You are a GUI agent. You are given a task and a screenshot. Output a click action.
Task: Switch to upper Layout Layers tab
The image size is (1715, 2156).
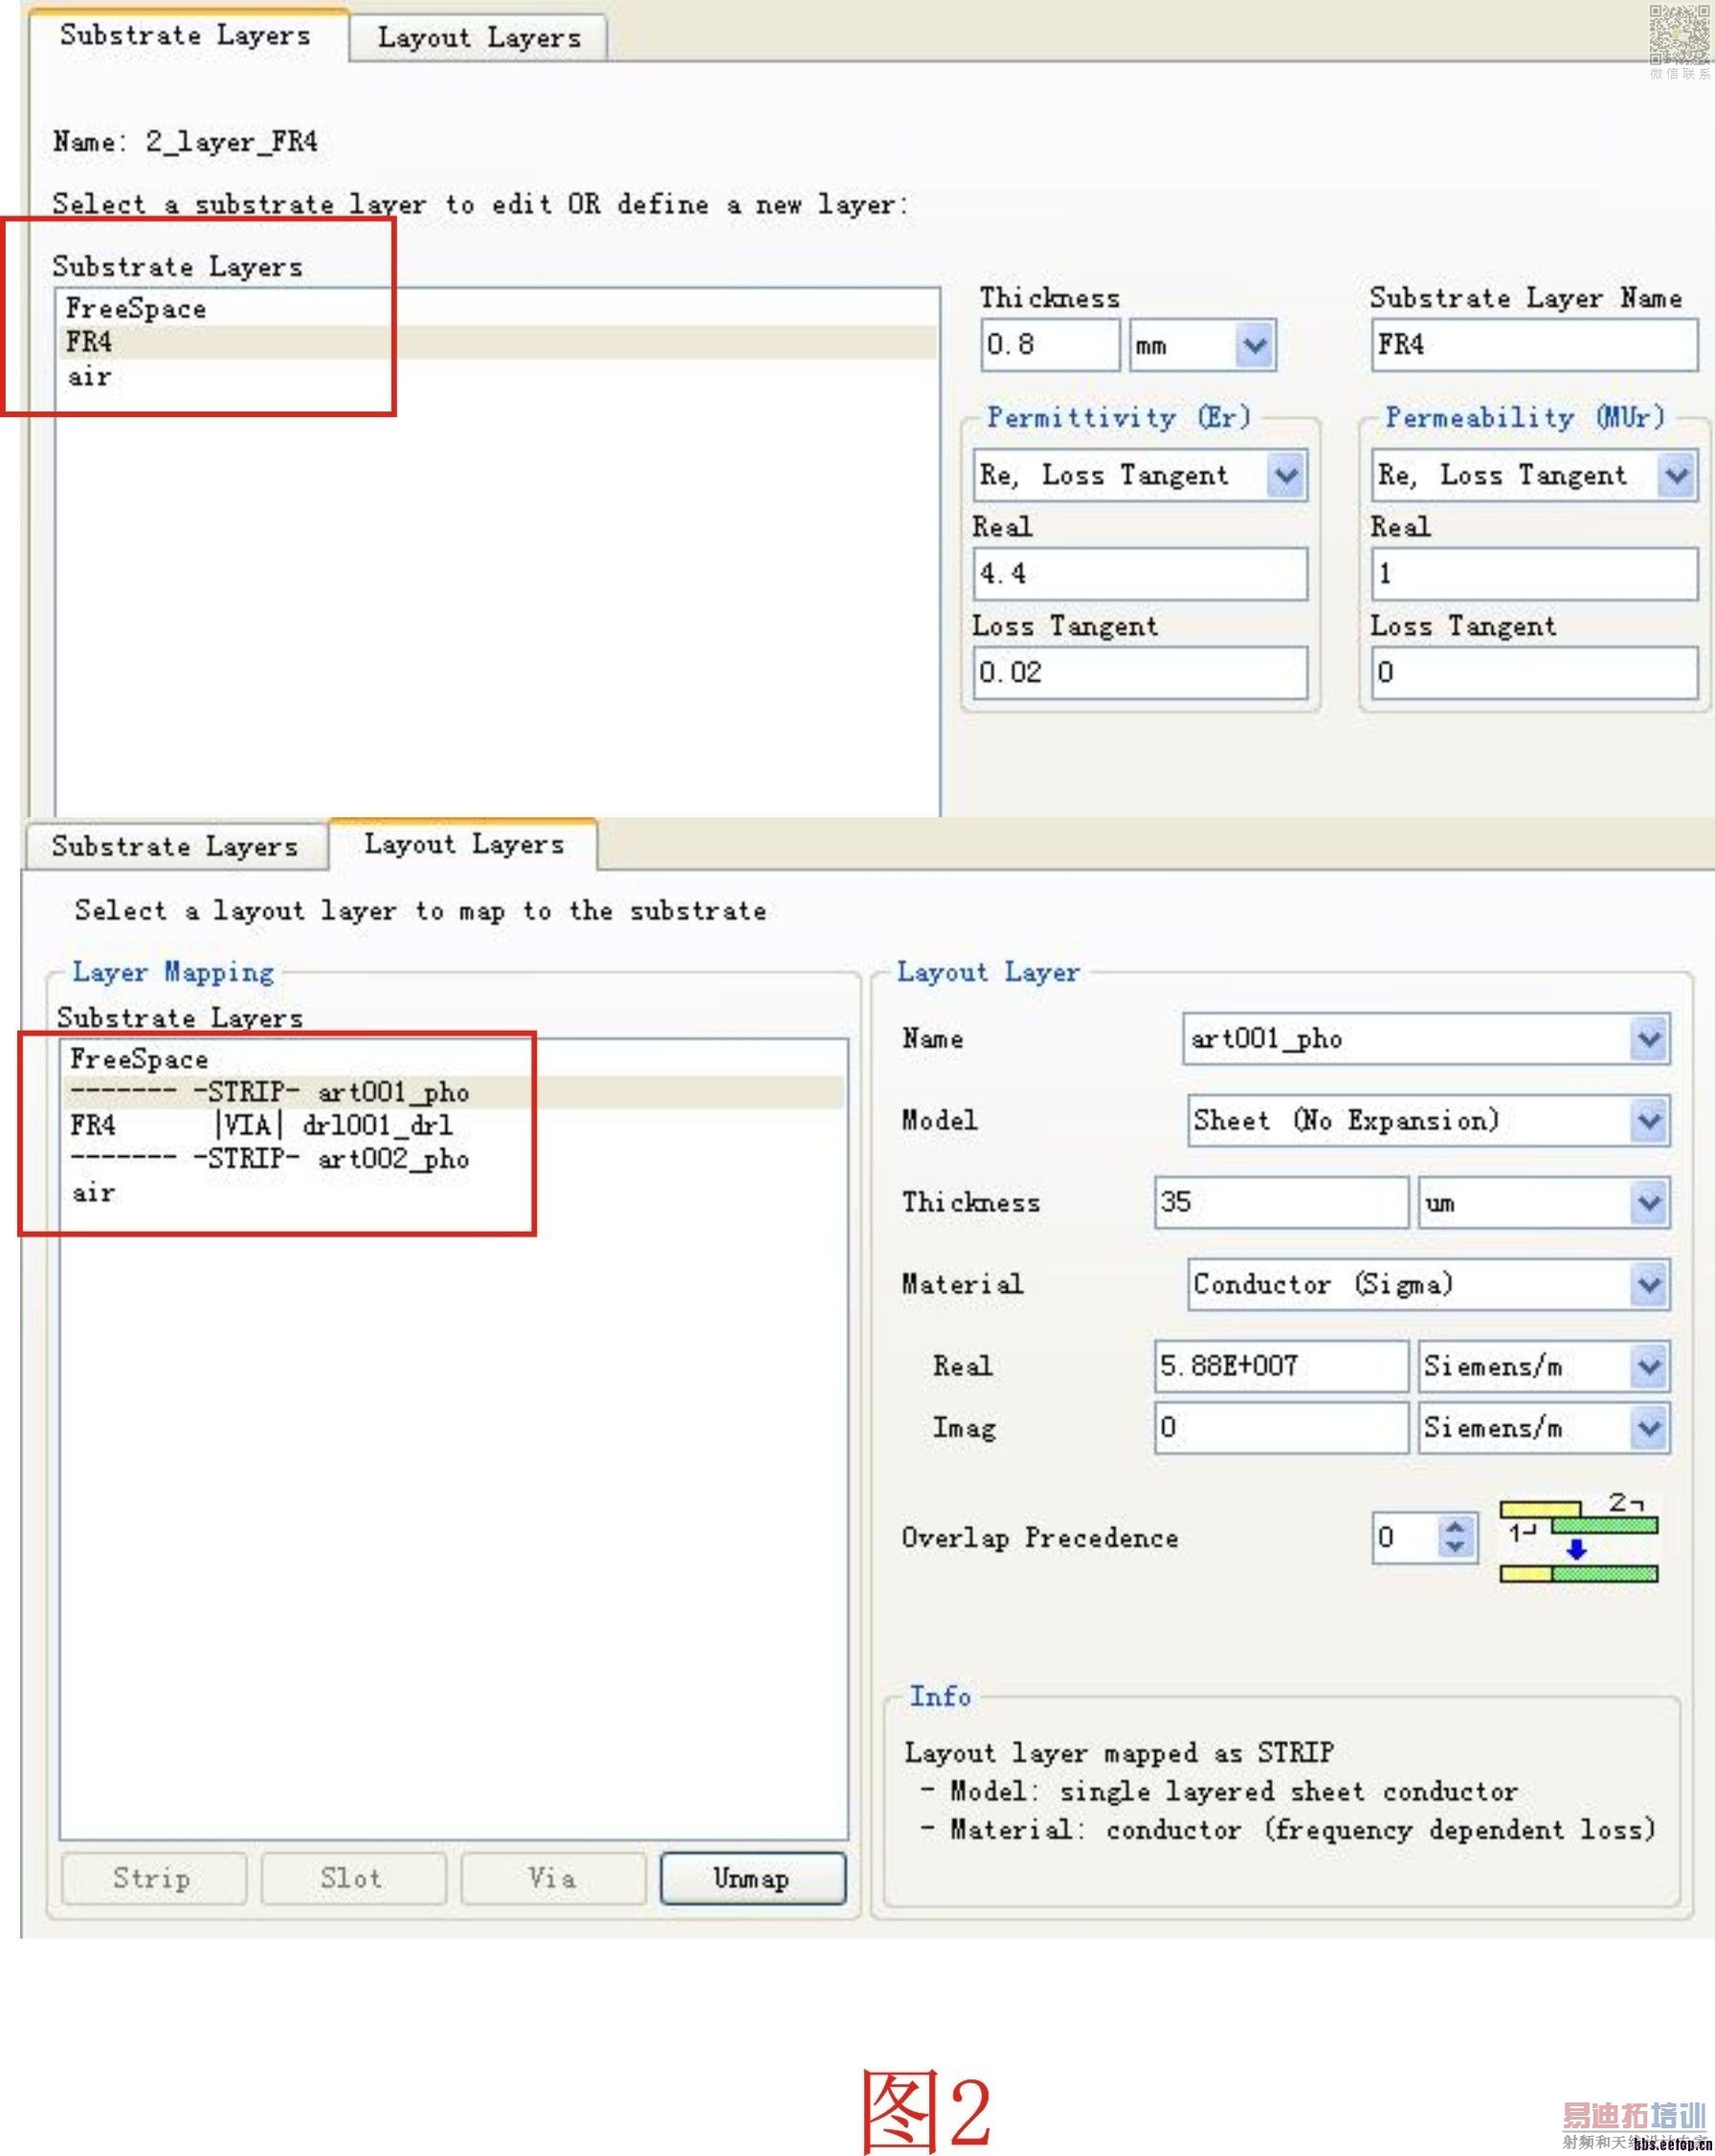pos(478,38)
